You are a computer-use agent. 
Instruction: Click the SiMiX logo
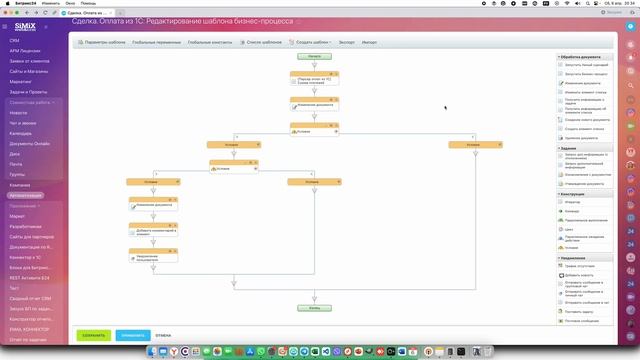tap(25, 27)
